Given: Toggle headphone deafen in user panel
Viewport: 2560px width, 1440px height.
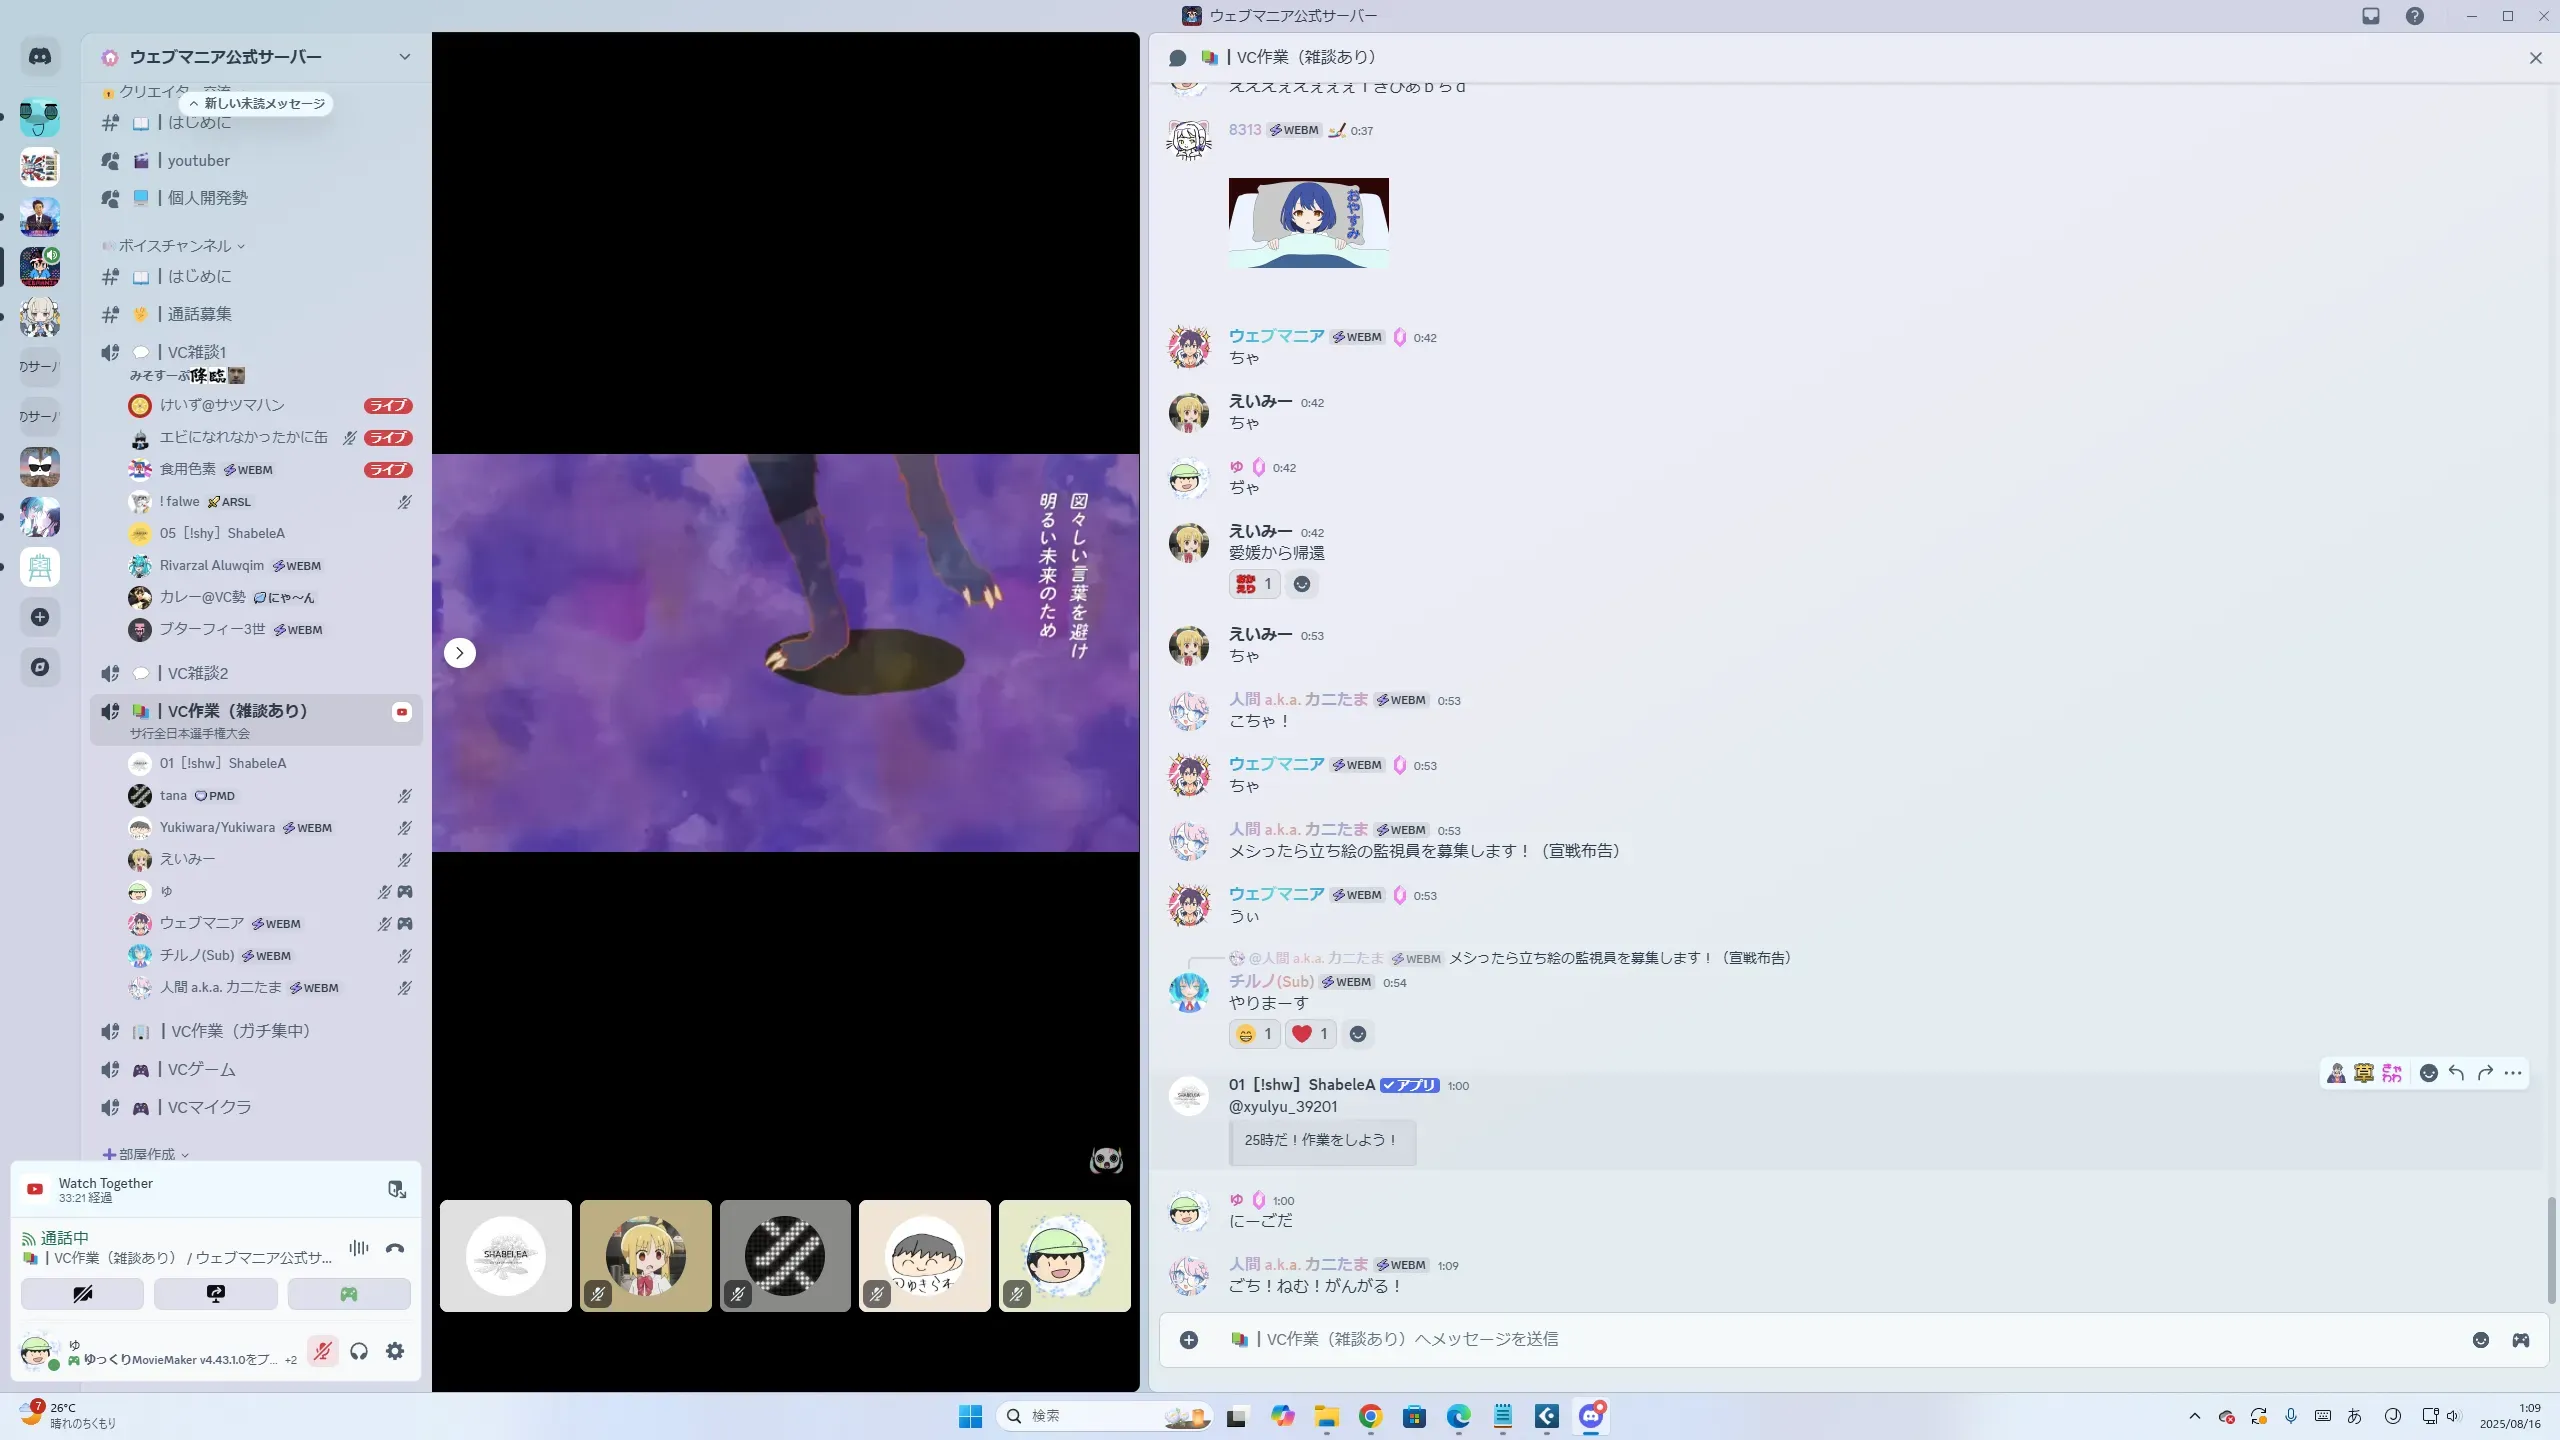Looking at the screenshot, I should [x=359, y=1352].
